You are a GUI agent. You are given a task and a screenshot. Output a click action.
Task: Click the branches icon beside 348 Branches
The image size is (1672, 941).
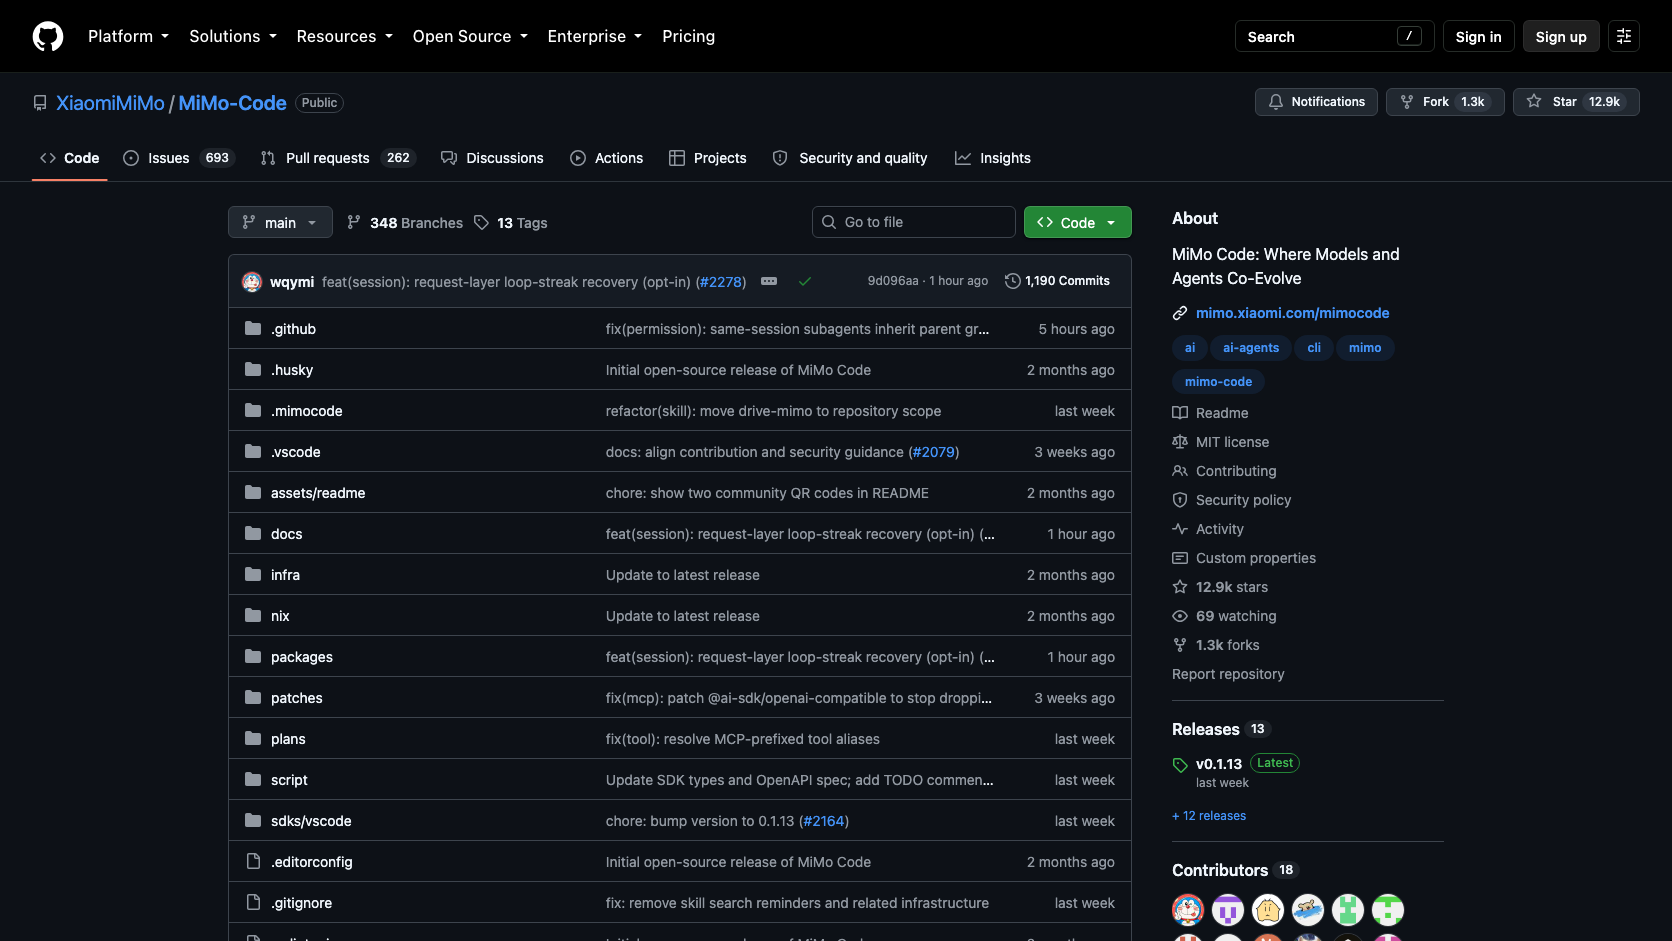point(354,222)
